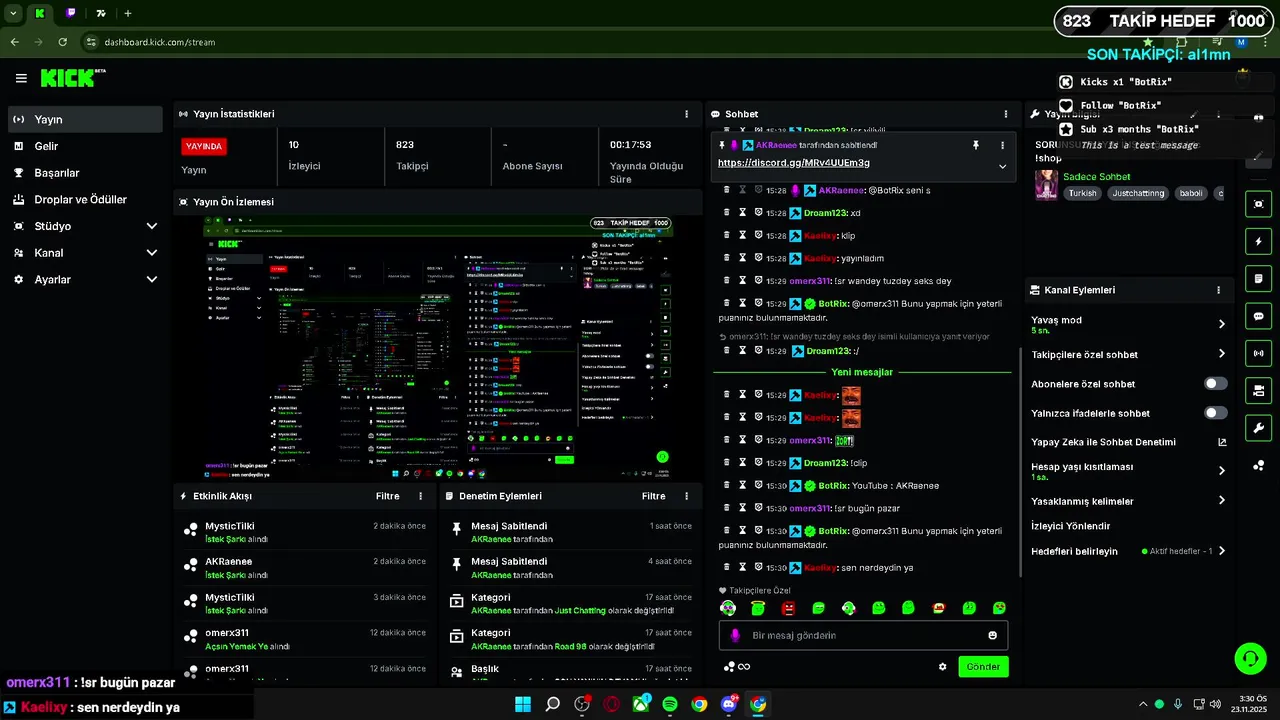1280x720 pixels.
Task: Collapse the pinned message with chevron
Action: [1002, 166]
